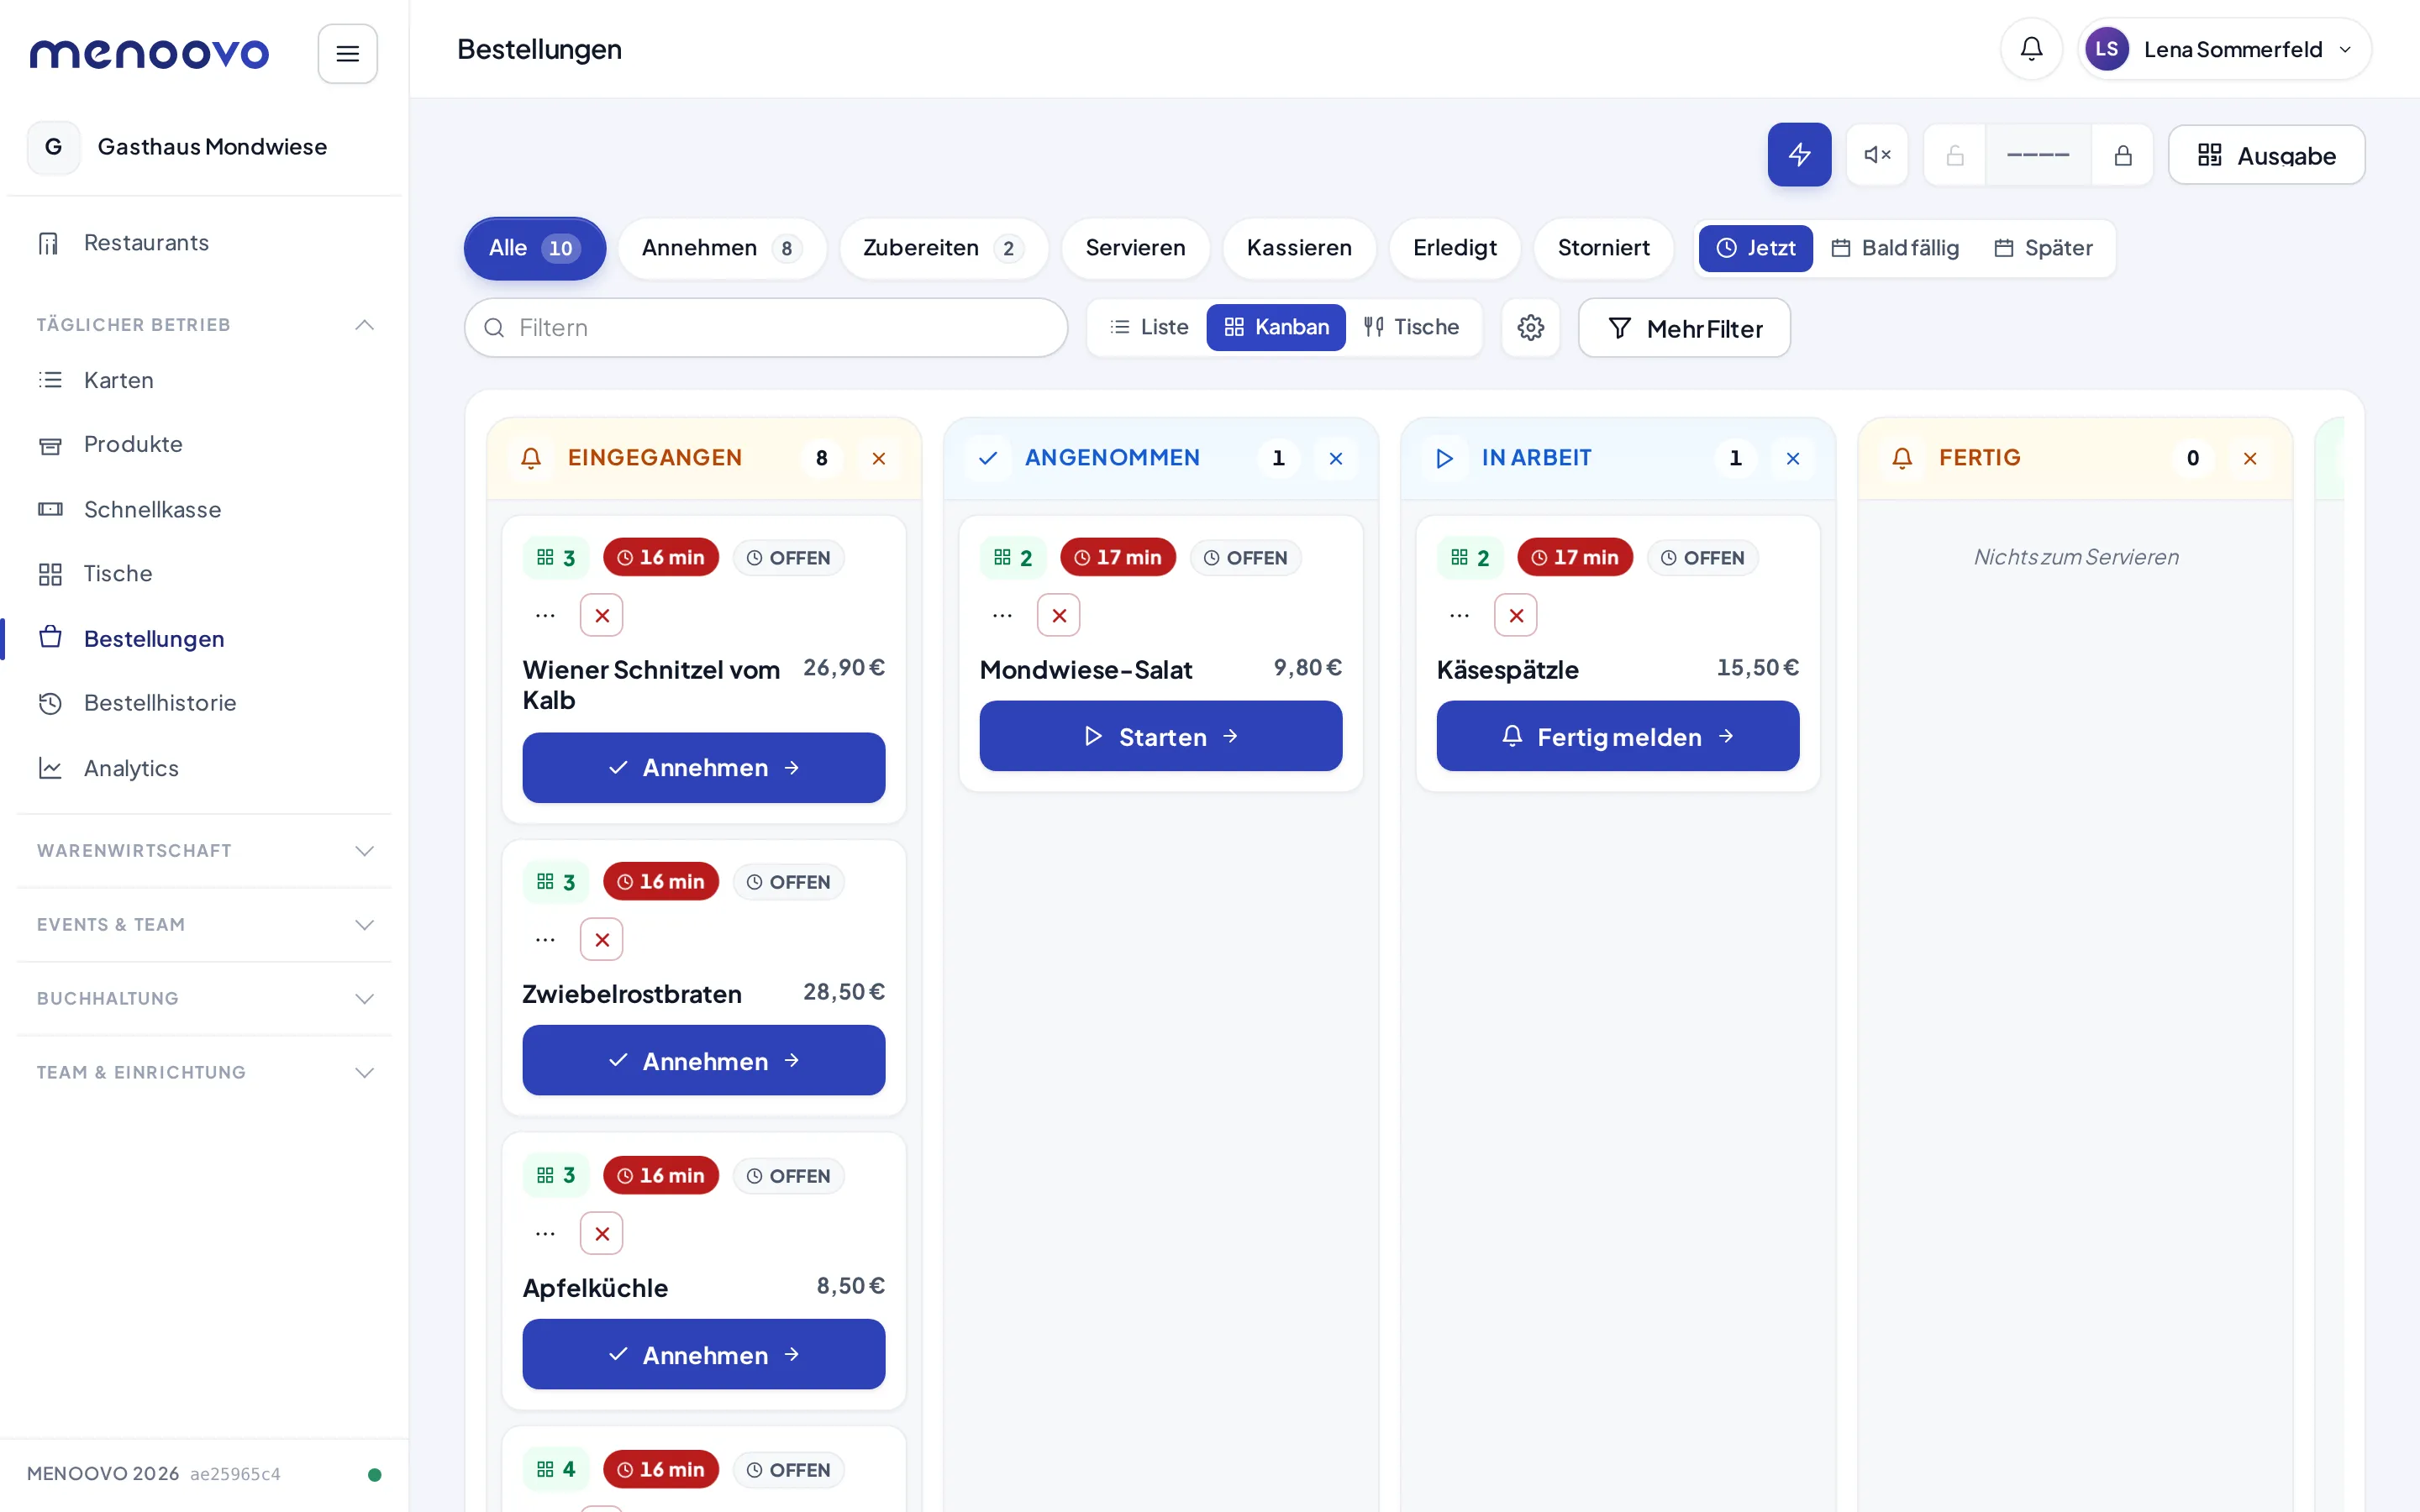Screen dimensions: 2420x1512
Task: Cancel the Käsespätzle order with red X
Action: click(x=1515, y=615)
